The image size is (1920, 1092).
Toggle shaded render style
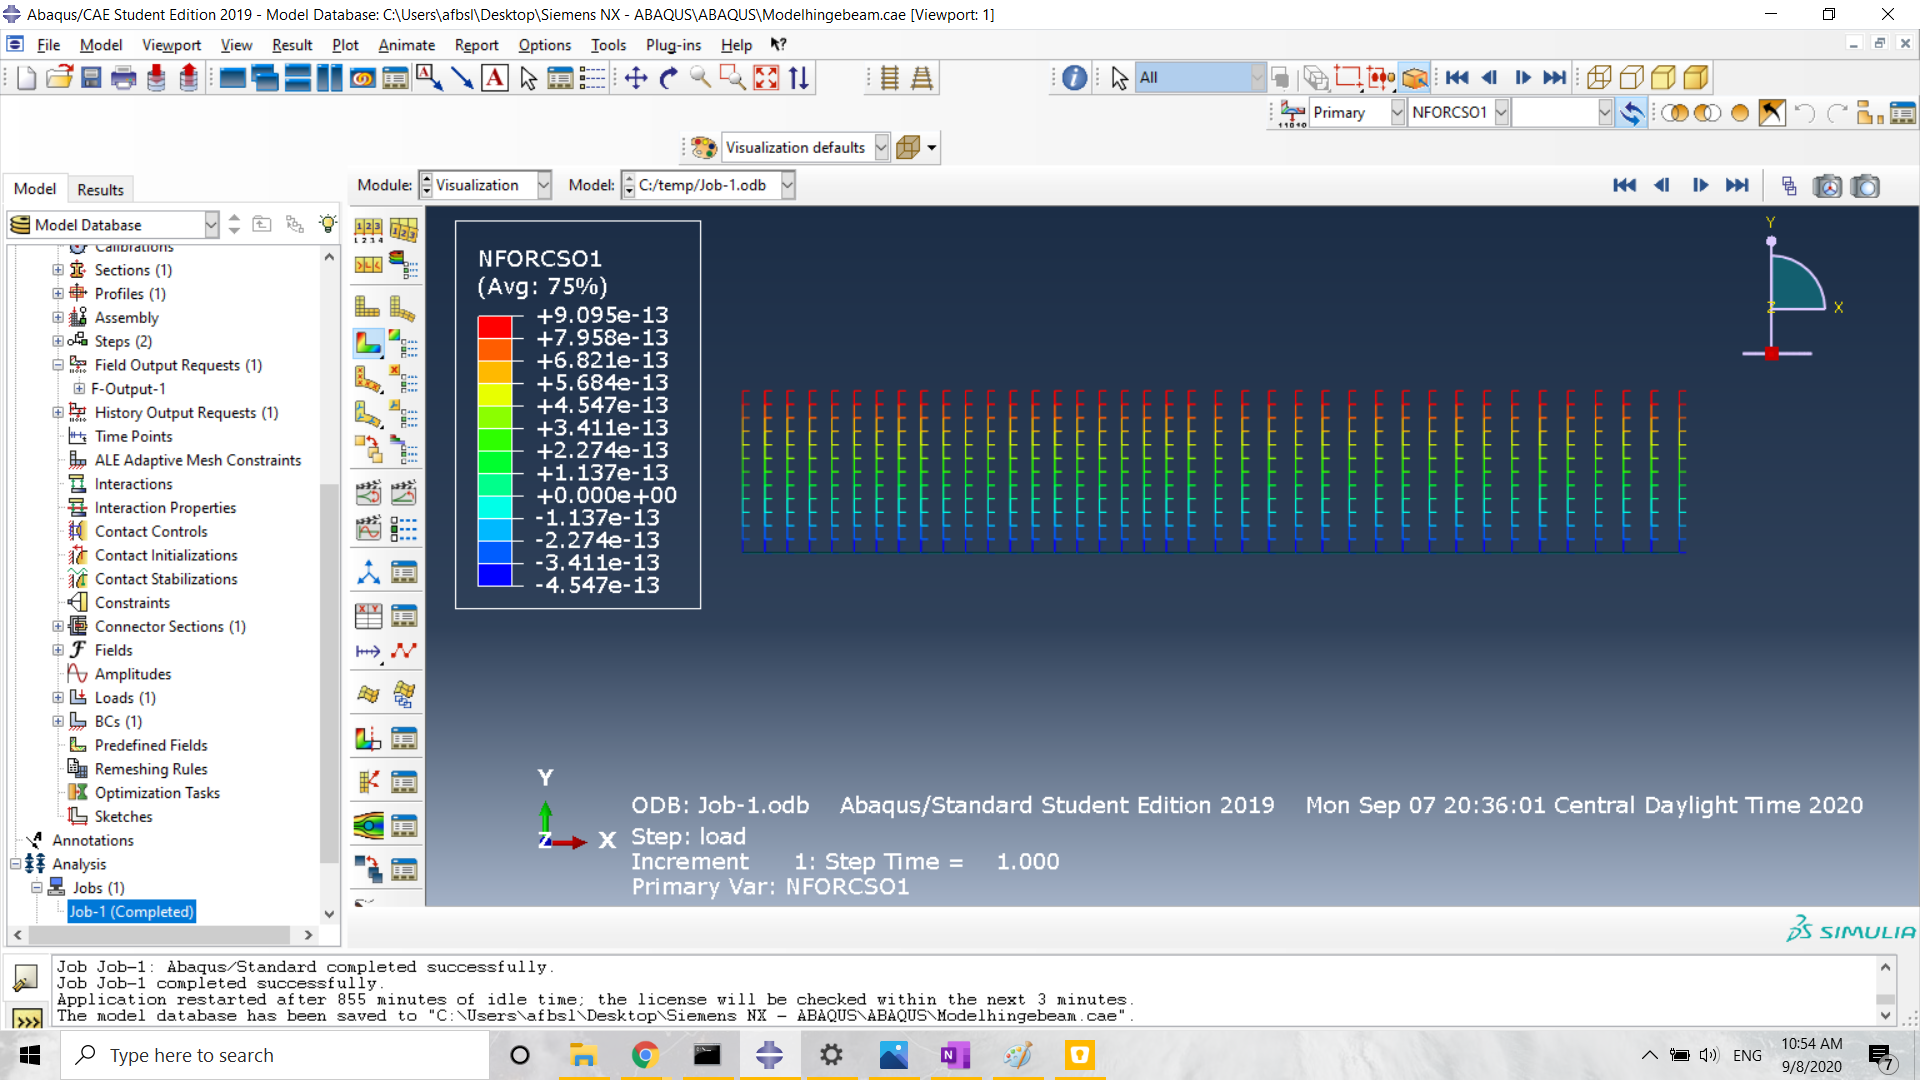(1696, 78)
